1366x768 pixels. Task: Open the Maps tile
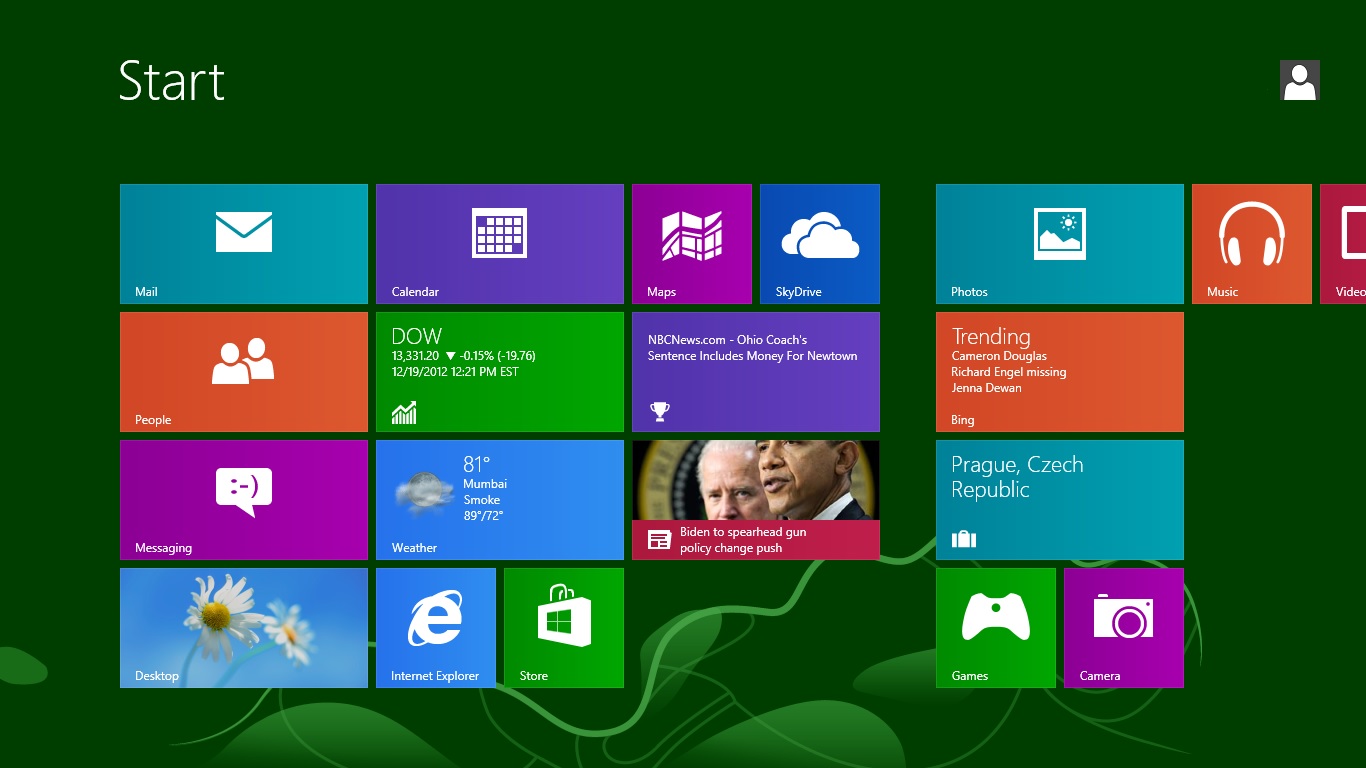(691, 243)
